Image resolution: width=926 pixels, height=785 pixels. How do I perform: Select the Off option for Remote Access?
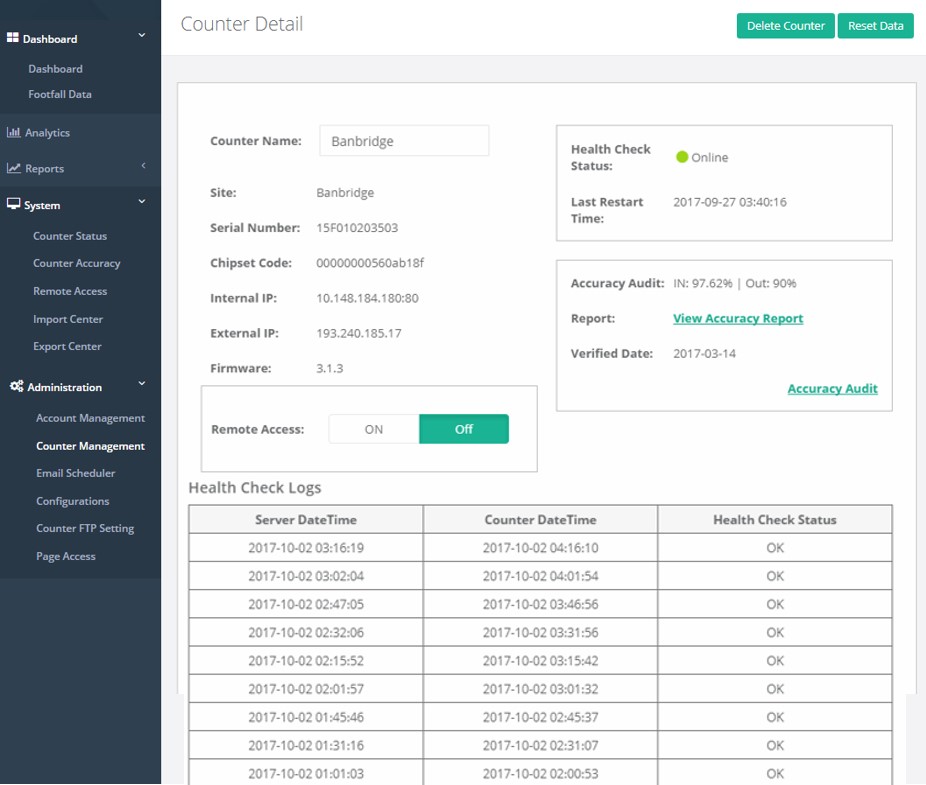click(x=464, y=429)
